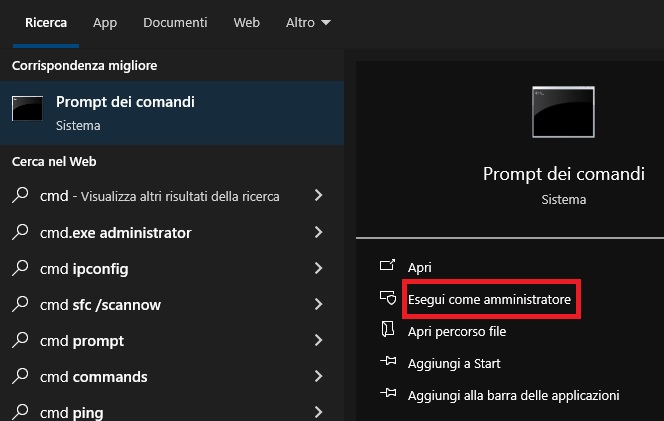
Task: Expand the chevron for cmd sfc /scannow
Action: click(318, 304)
